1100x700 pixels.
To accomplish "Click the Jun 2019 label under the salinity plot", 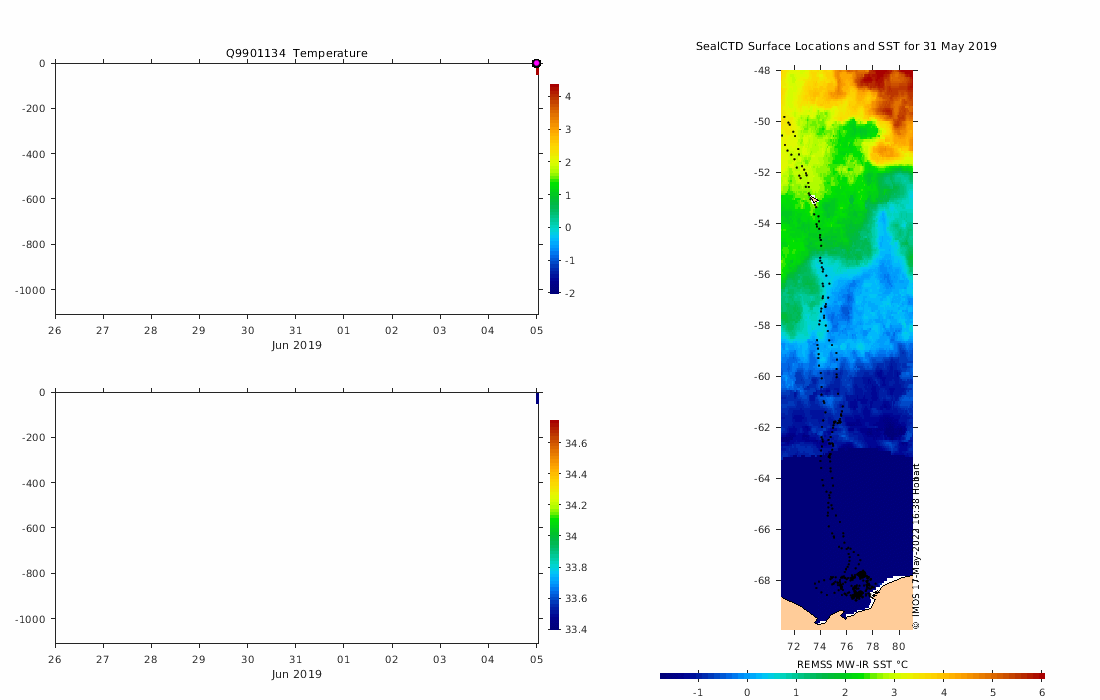I will pyautogui.click(x=296, y=674).
